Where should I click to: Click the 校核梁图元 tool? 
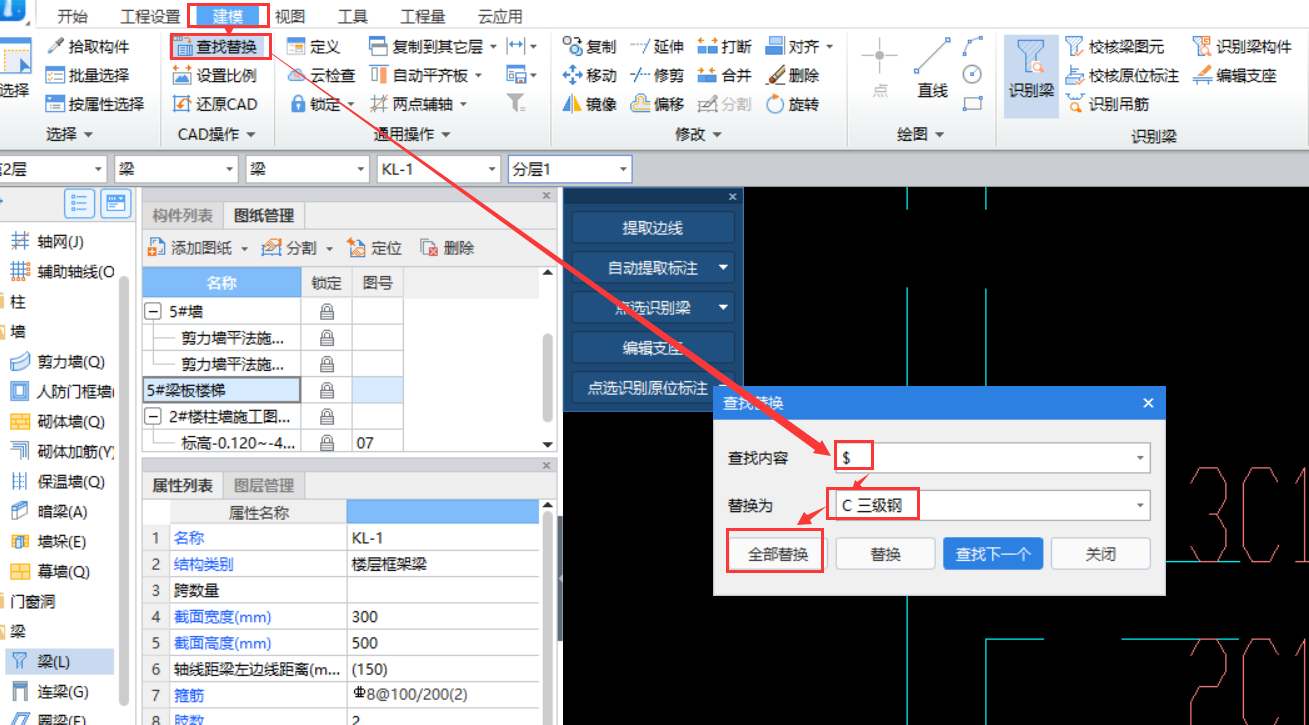coord(1115,46)
